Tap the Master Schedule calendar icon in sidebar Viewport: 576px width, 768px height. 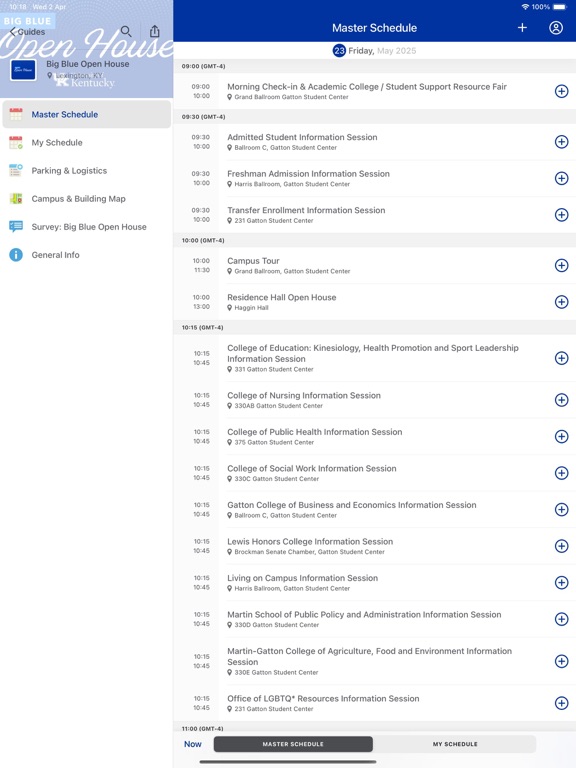tap(16, 114)
